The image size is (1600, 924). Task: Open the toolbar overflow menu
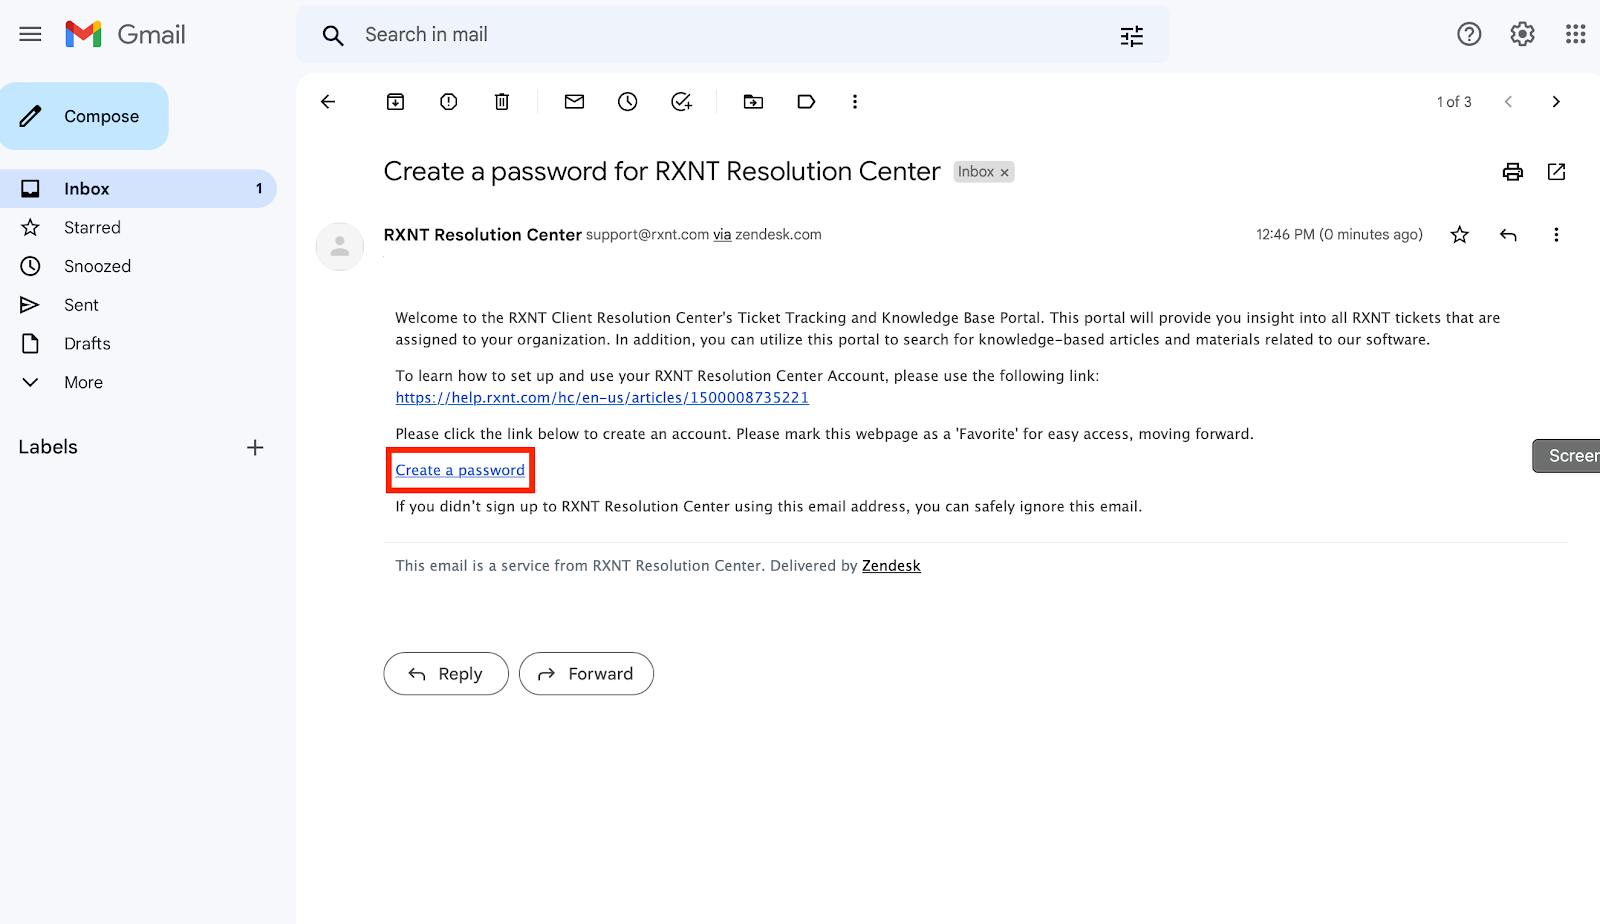coord(855,101)
